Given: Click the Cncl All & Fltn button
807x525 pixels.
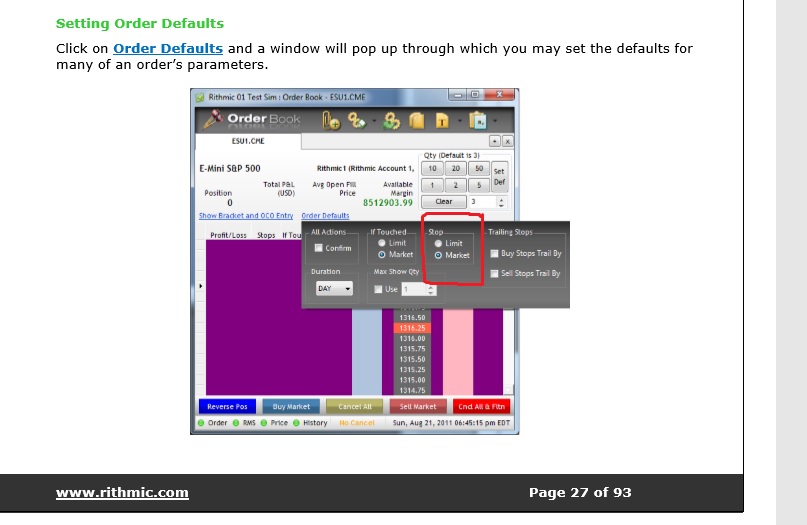Looking at the screenshot, I should coord(482,407).
